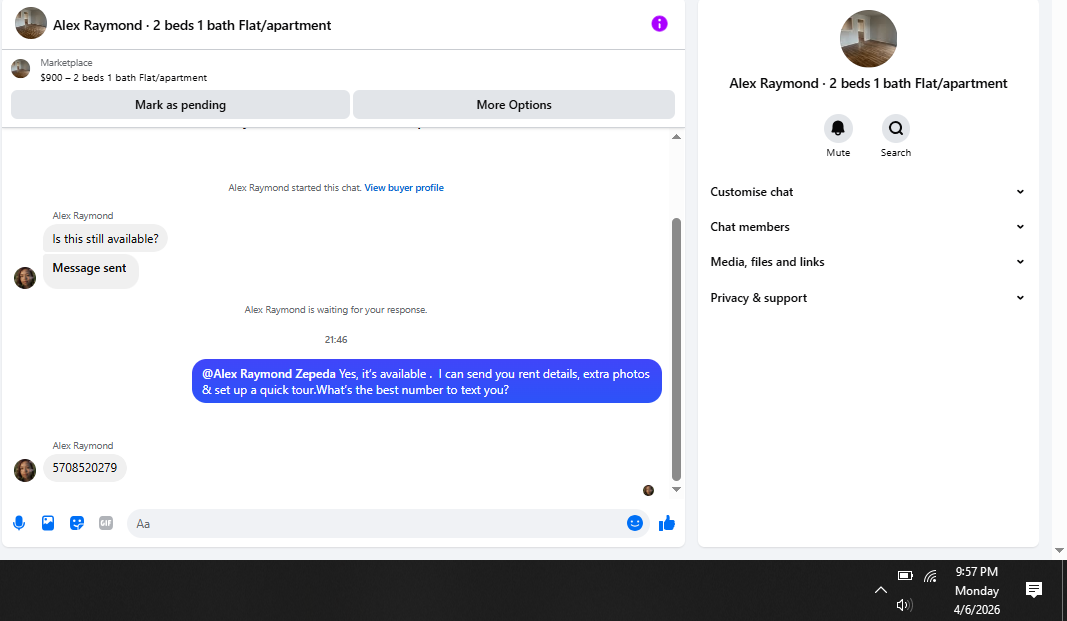Viewport: 1067px width, 621px height.
Task: Expand Privacy & support section
Action: tap(868, 298)
